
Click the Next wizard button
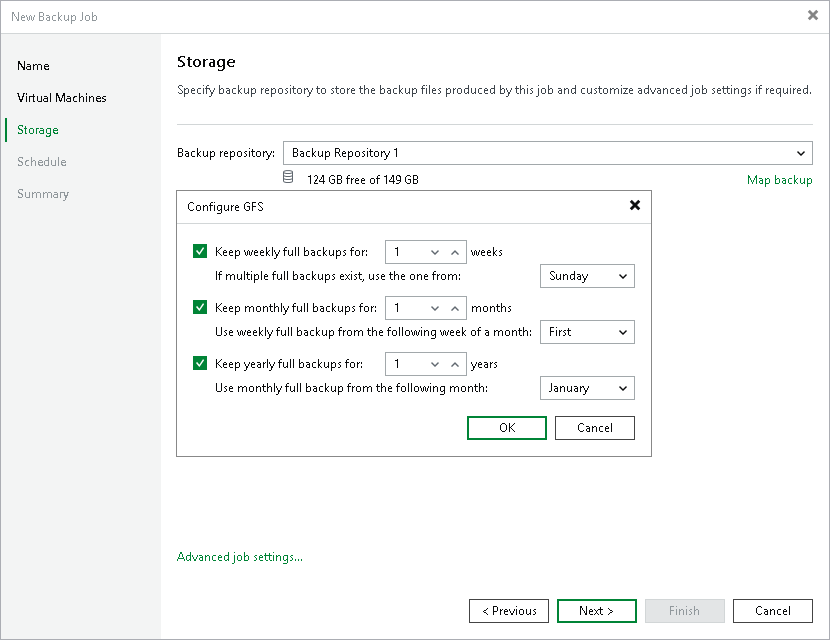pyautogui.click(x=597, y=611)
